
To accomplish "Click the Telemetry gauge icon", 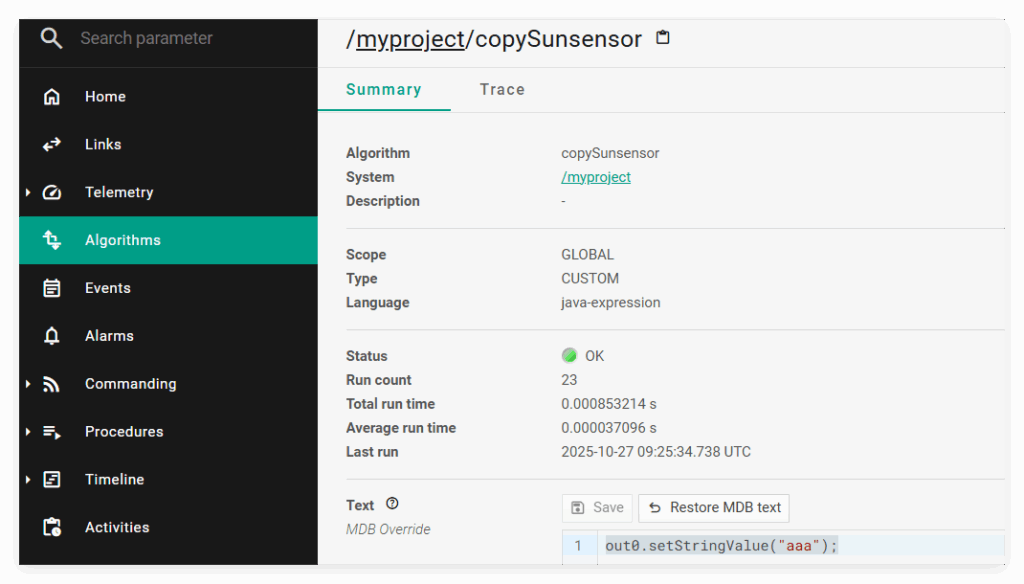I will (x=52, y=193).
